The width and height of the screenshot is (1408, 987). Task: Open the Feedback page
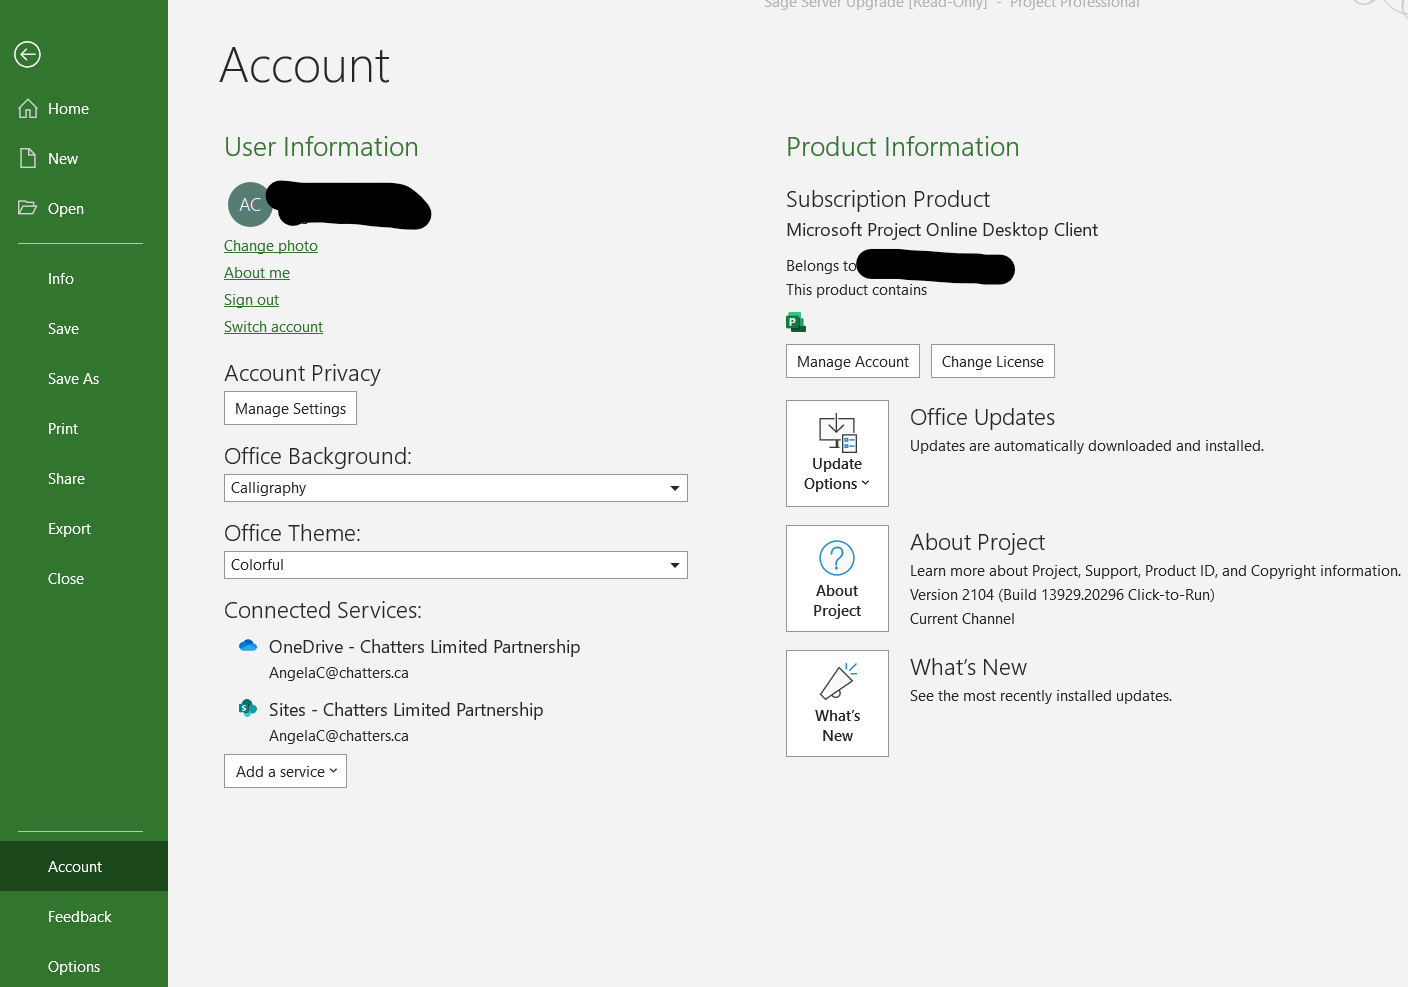pyautogui.click(x=84, y=916)
